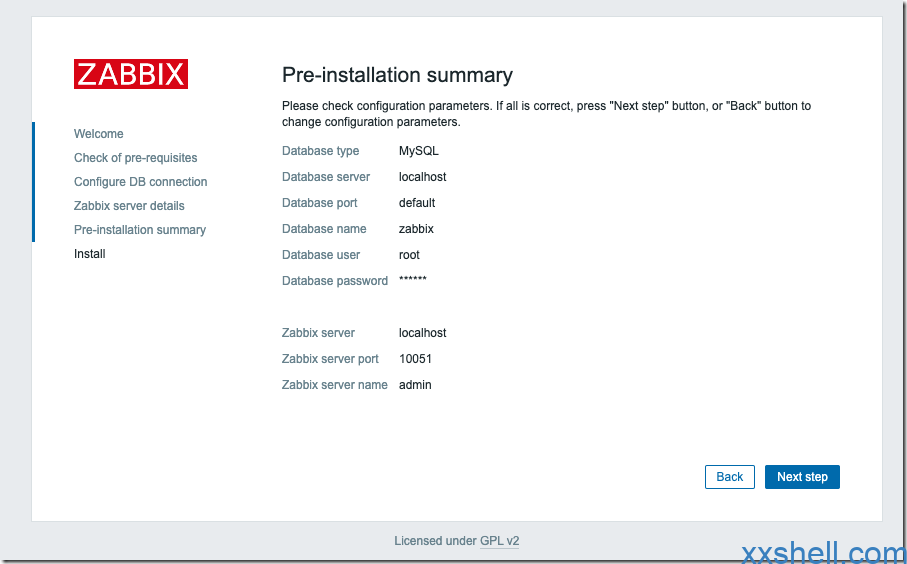The image size is (907, 564).
Task: Click the instruction paragraph about configuration parameters
Action: pos(546,114)
